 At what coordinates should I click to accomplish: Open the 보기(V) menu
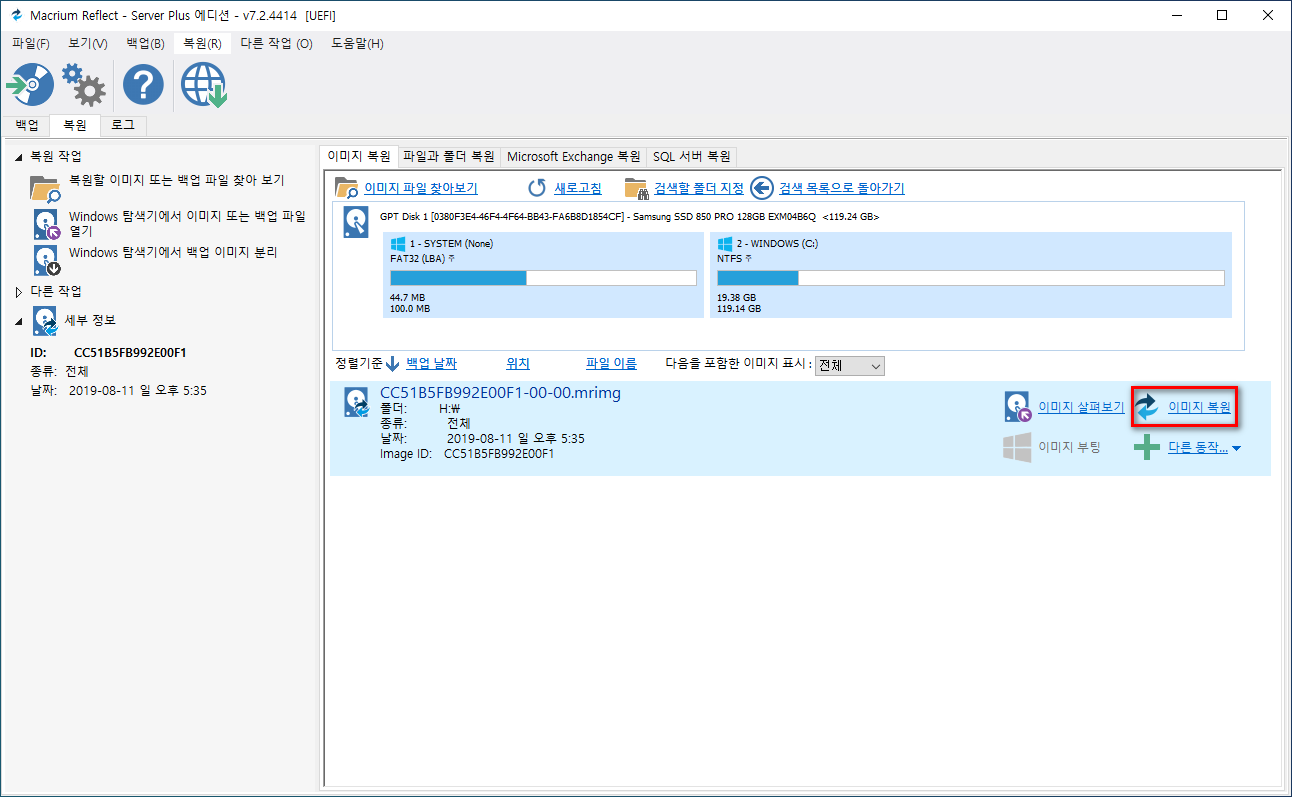[88, 44]
